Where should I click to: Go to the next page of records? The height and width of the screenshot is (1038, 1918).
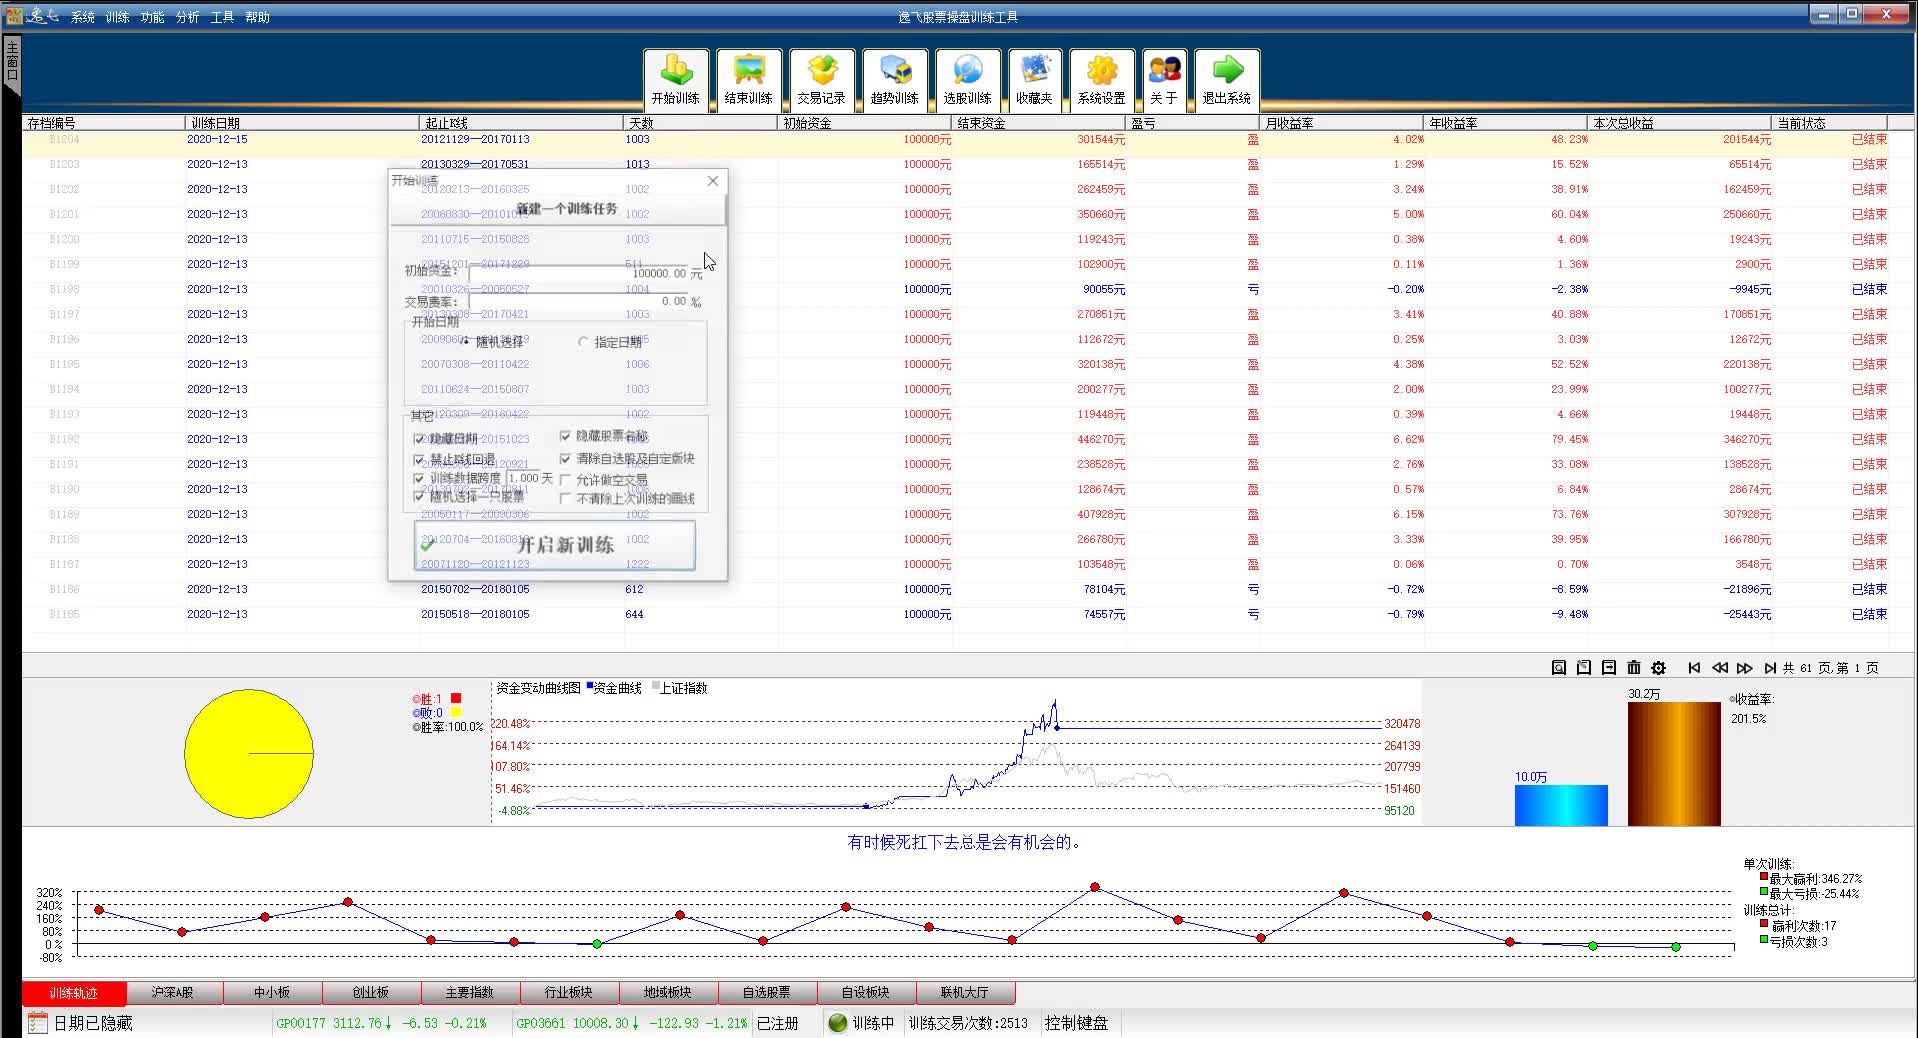pyautogui.click(x=1745, y=668)
